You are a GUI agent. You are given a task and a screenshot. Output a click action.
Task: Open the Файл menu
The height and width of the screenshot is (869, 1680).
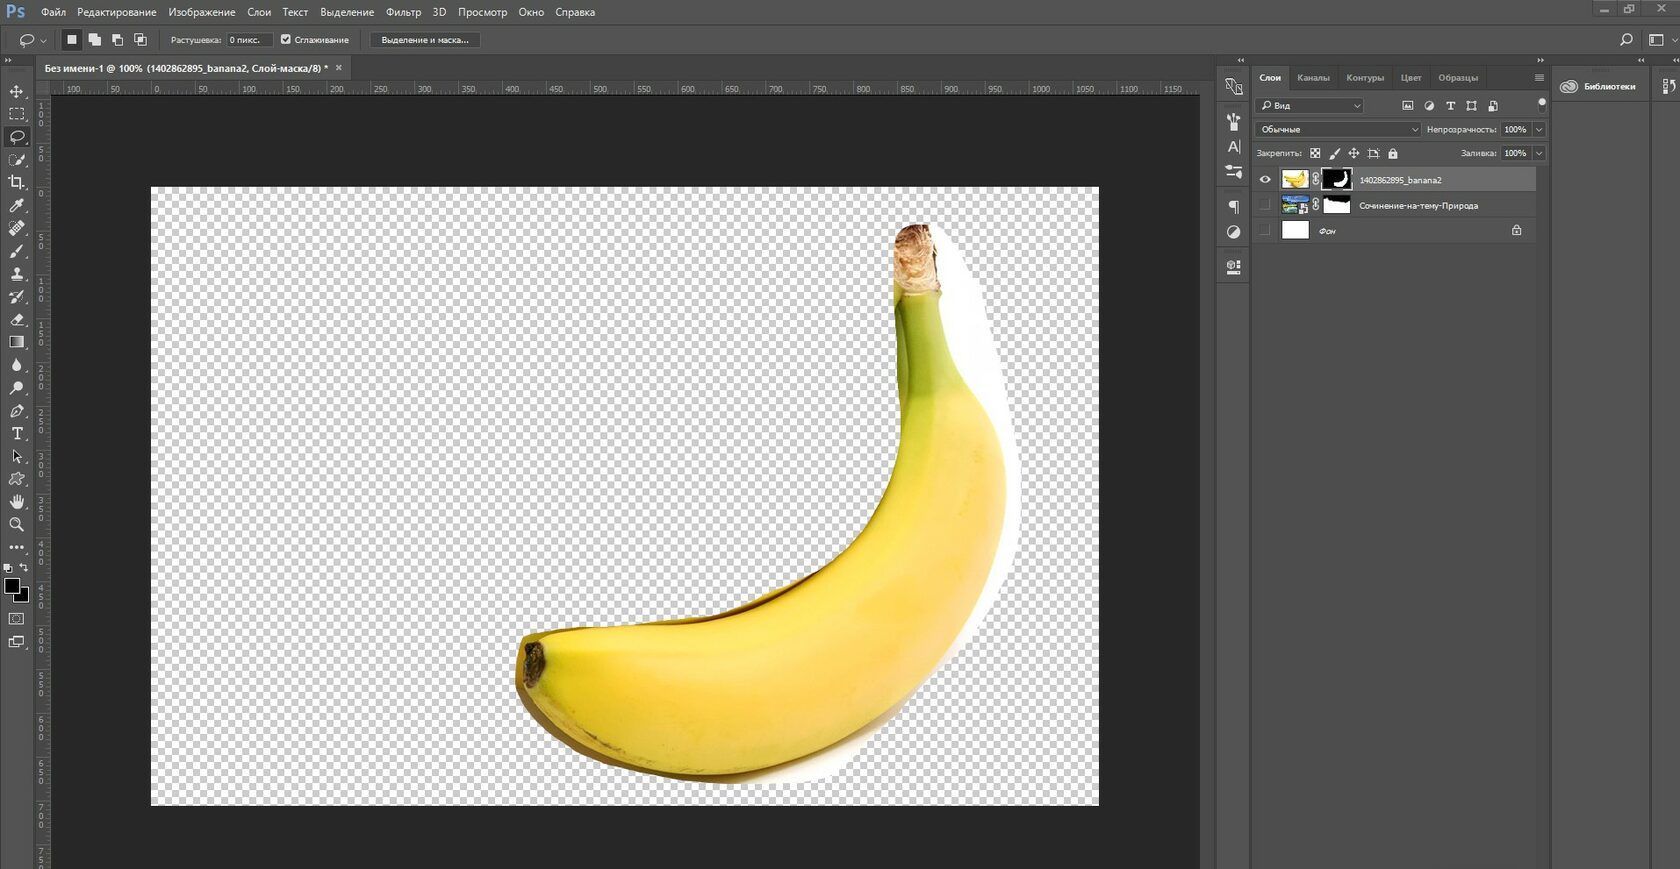(x=53, y=12)
